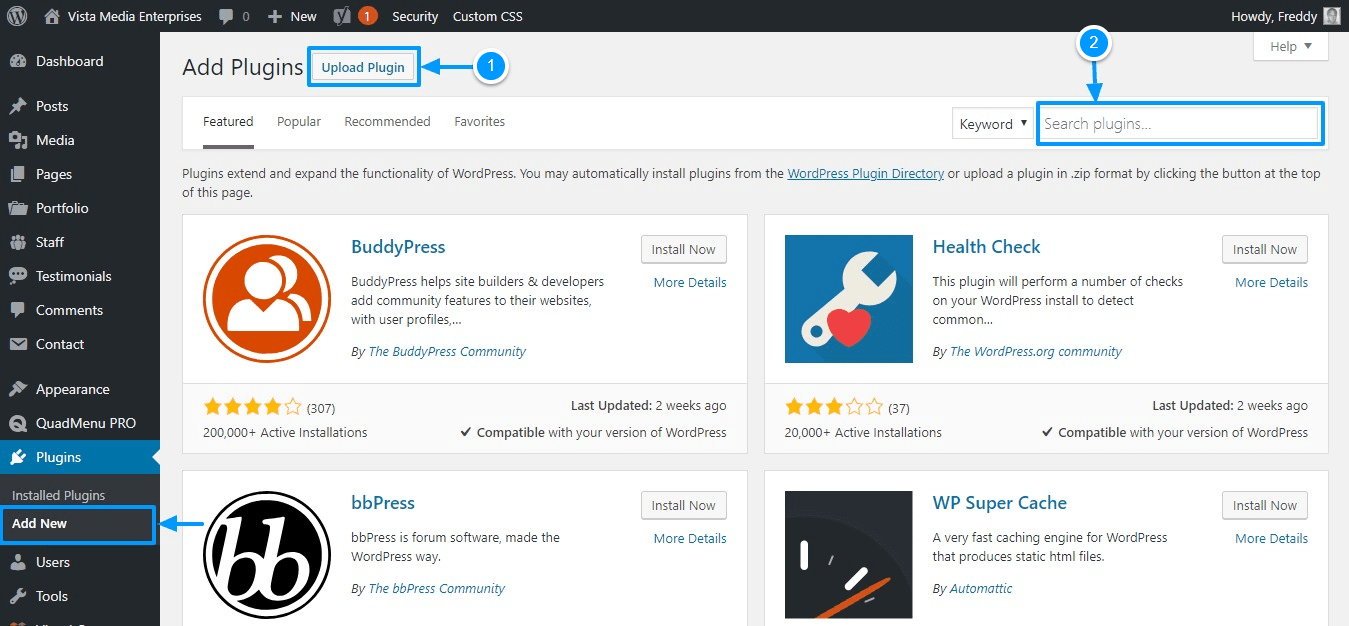View More Details for BuddyPress

click(x=690, y=283)
